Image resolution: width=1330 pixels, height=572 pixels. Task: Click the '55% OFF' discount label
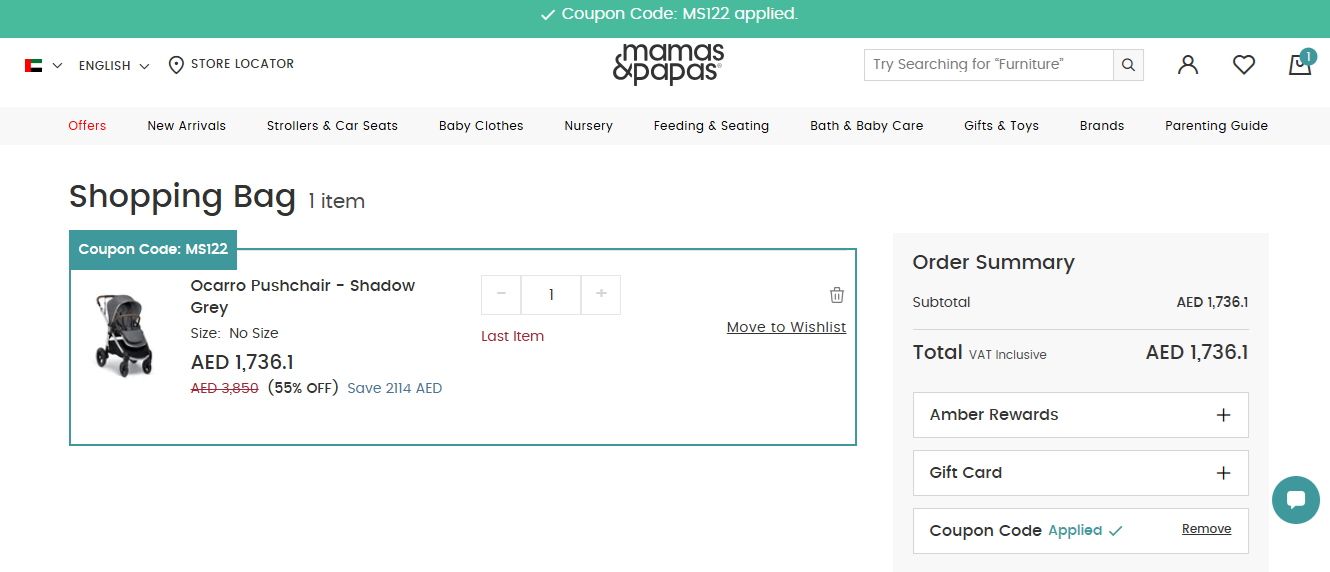[x=303, y=388]
